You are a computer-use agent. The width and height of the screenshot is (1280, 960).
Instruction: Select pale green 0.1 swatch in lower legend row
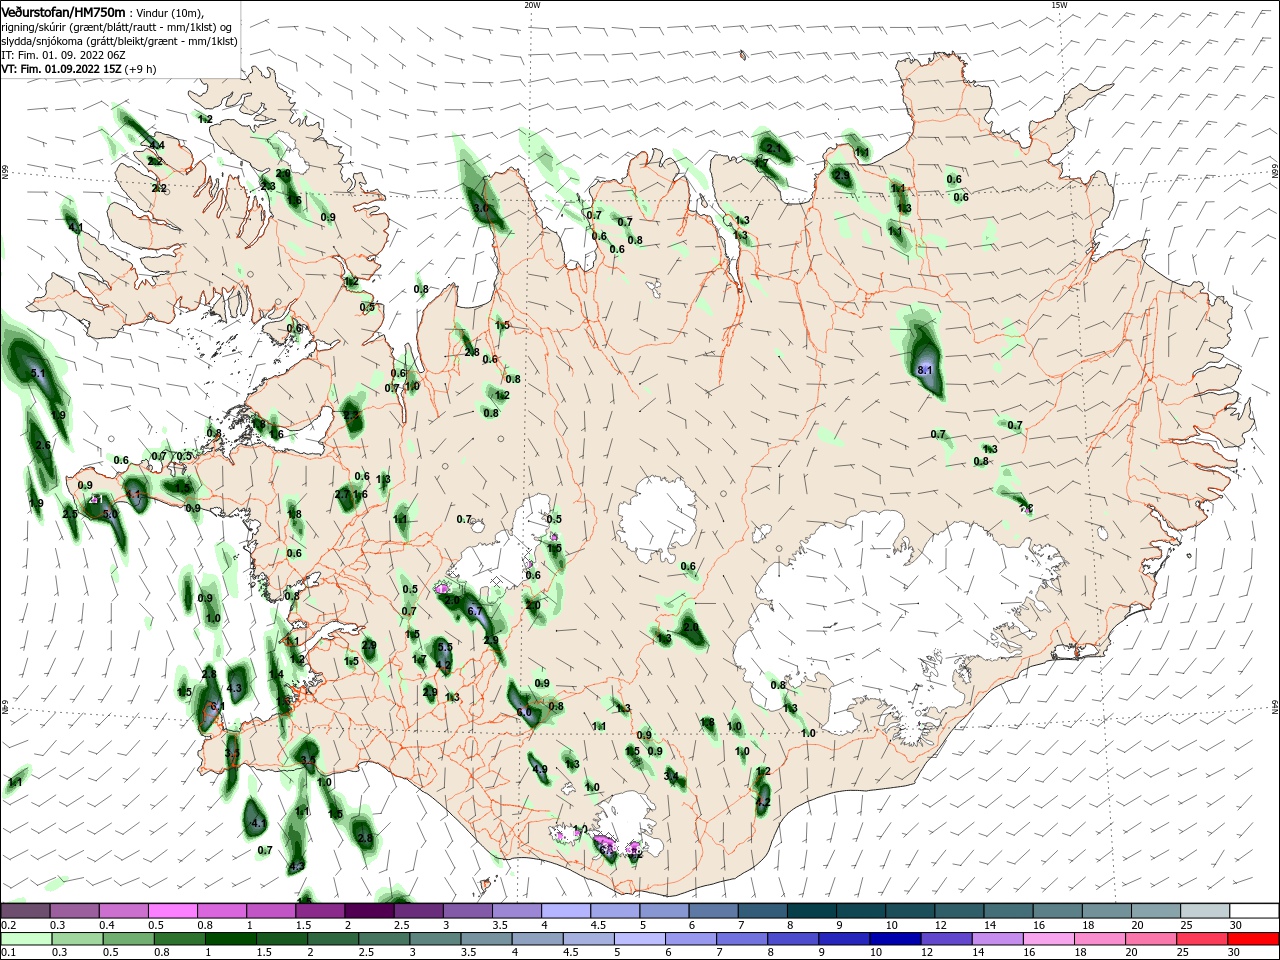point(25,939)
